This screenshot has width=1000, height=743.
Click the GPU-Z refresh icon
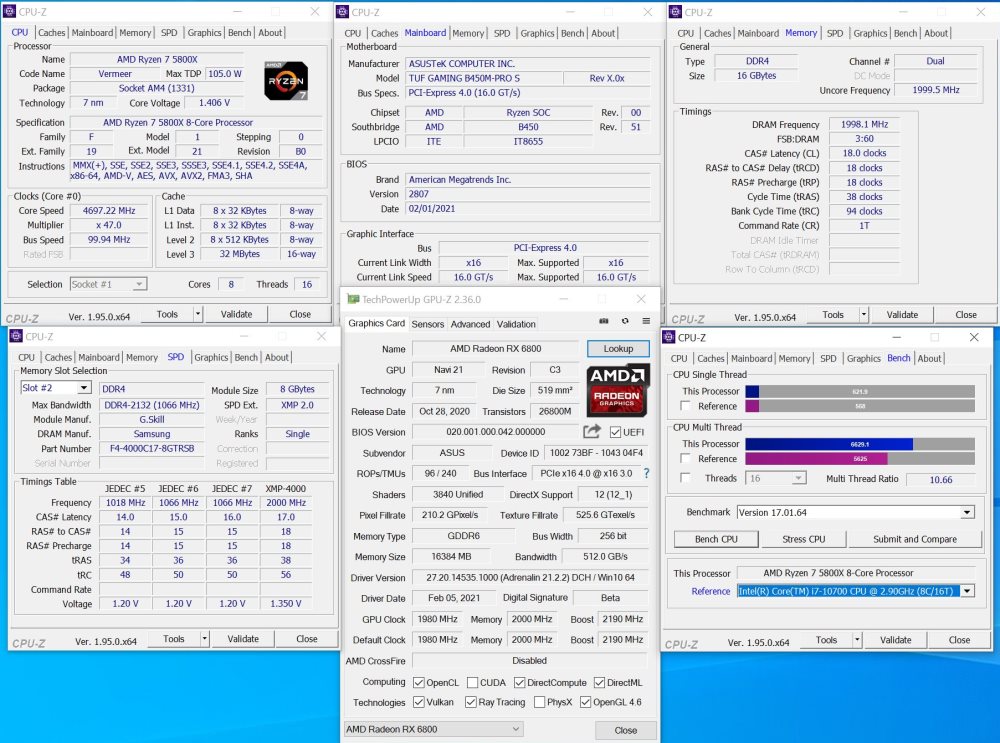(625, 321)
